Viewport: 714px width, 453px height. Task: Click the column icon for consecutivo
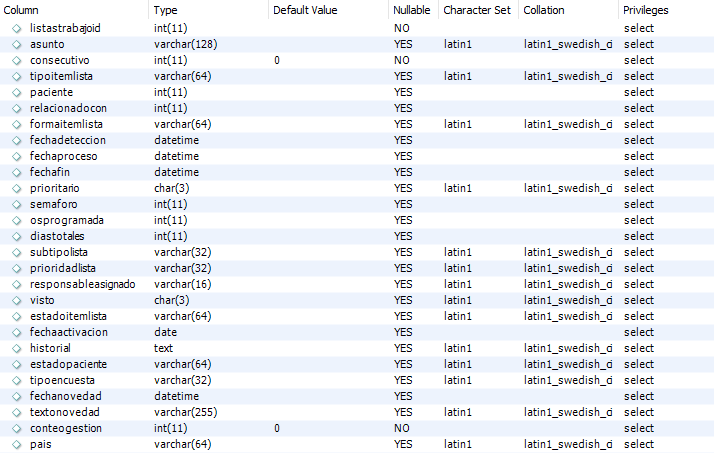(17, 61)
